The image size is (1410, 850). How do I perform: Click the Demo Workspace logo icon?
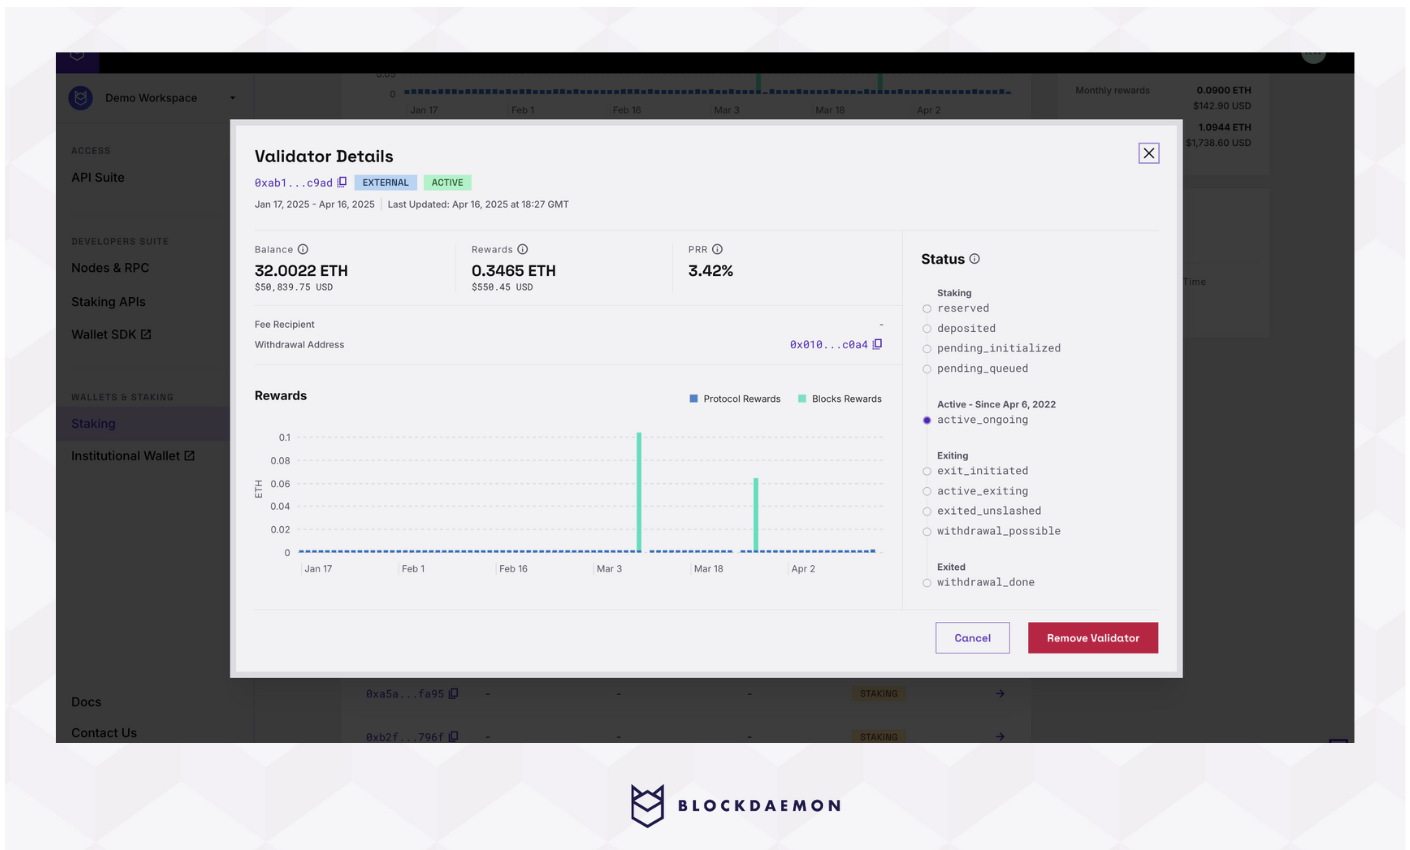coord(81,98)
